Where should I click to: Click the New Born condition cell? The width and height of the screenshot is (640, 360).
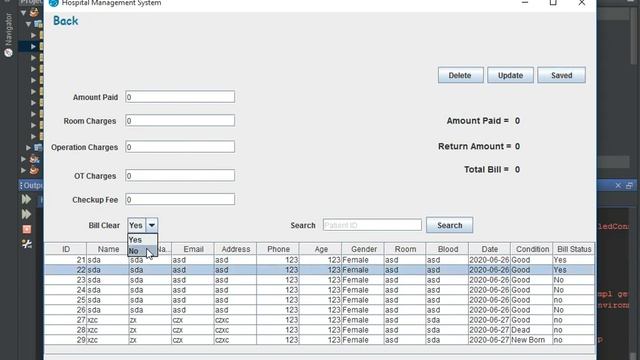[x=532, y=340]
